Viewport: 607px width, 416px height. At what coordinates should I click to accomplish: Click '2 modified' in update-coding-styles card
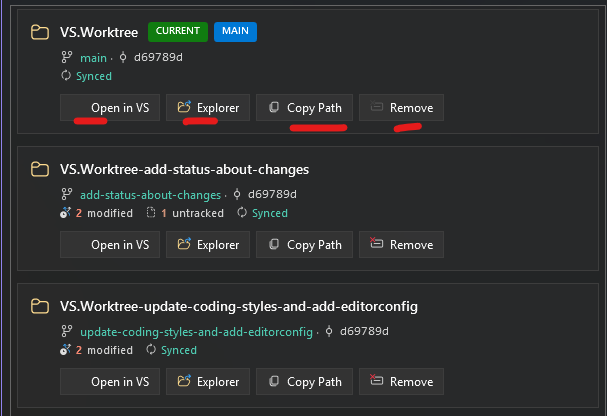point(104,350)
